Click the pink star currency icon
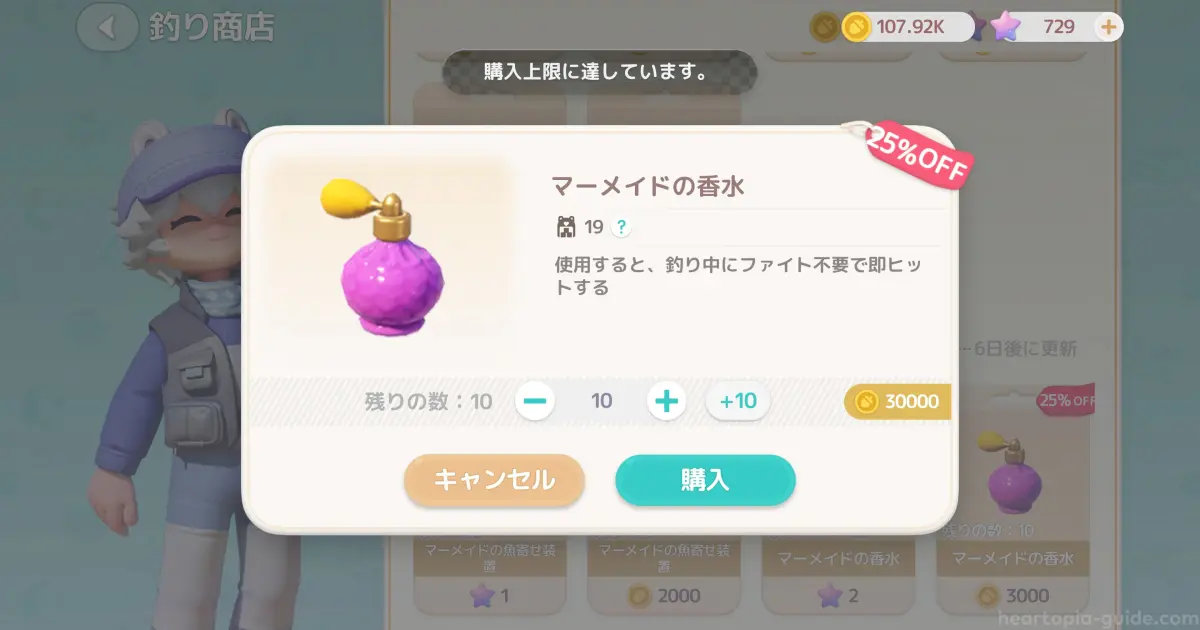Screen dimensions: 1200x630 (x=1003, y=27)
